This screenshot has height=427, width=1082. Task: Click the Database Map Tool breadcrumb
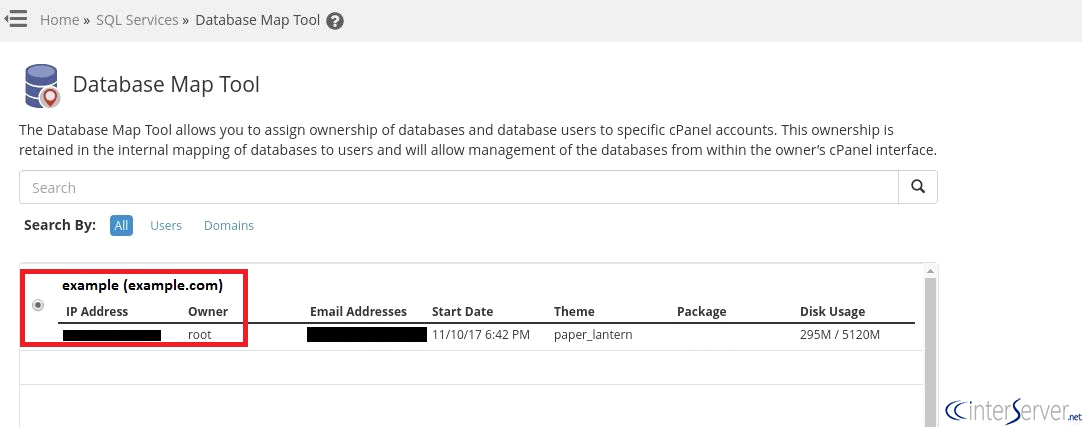257,20
